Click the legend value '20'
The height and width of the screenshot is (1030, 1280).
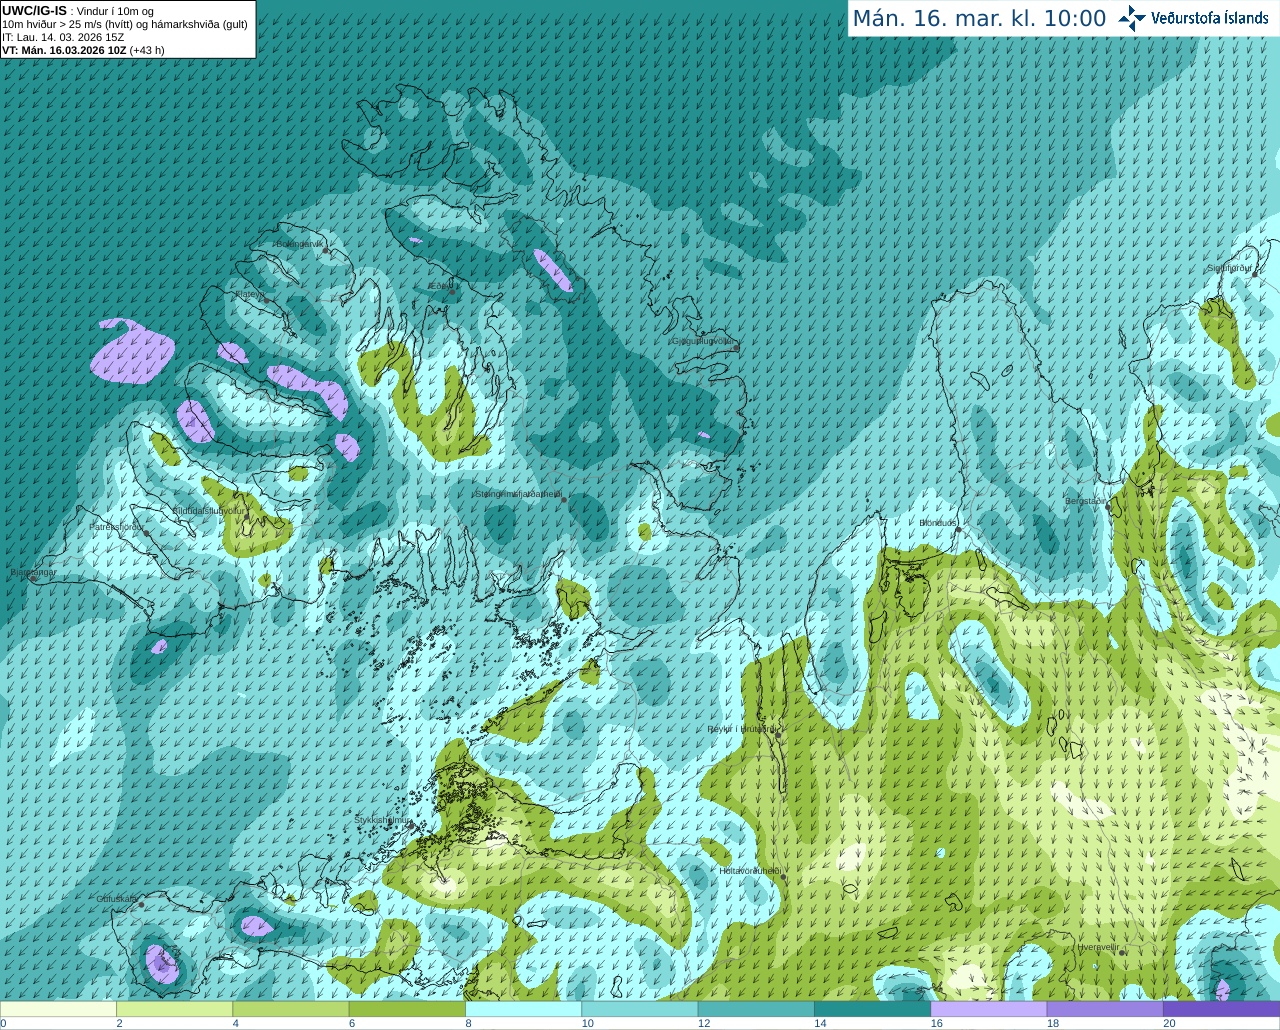click(1169, 1023)
